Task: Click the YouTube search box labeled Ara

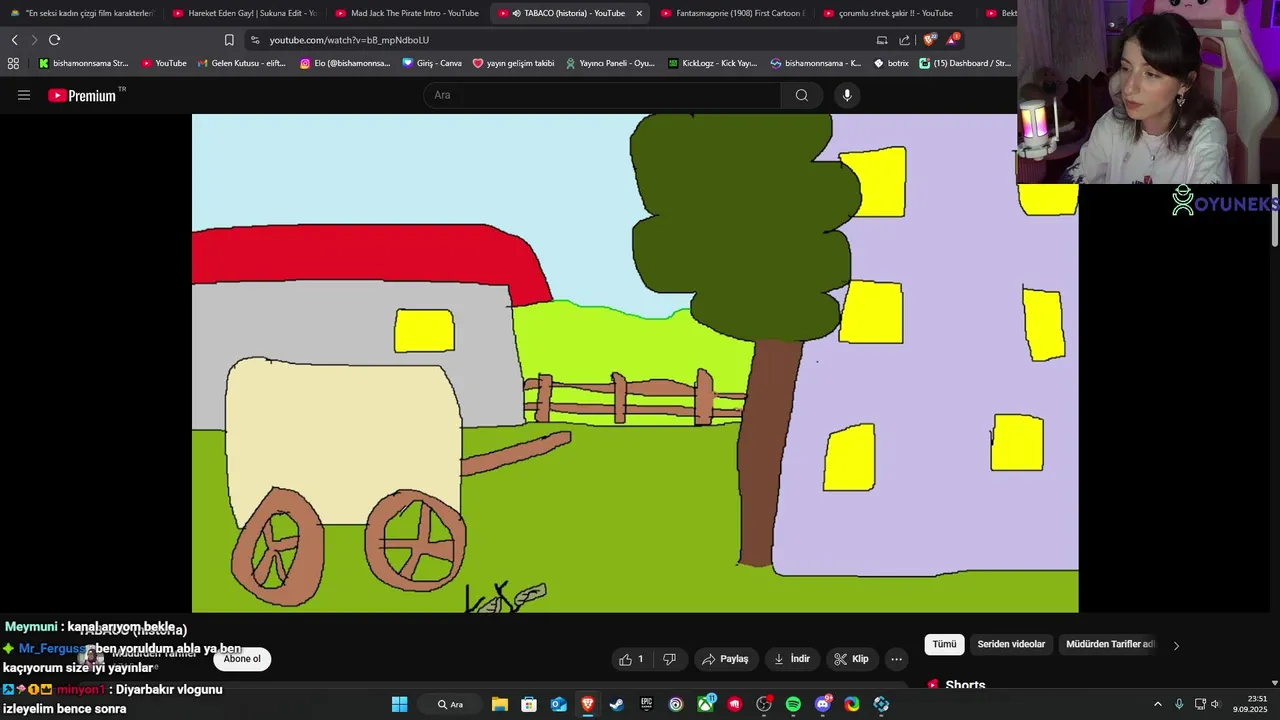Action: click(602, 95)
